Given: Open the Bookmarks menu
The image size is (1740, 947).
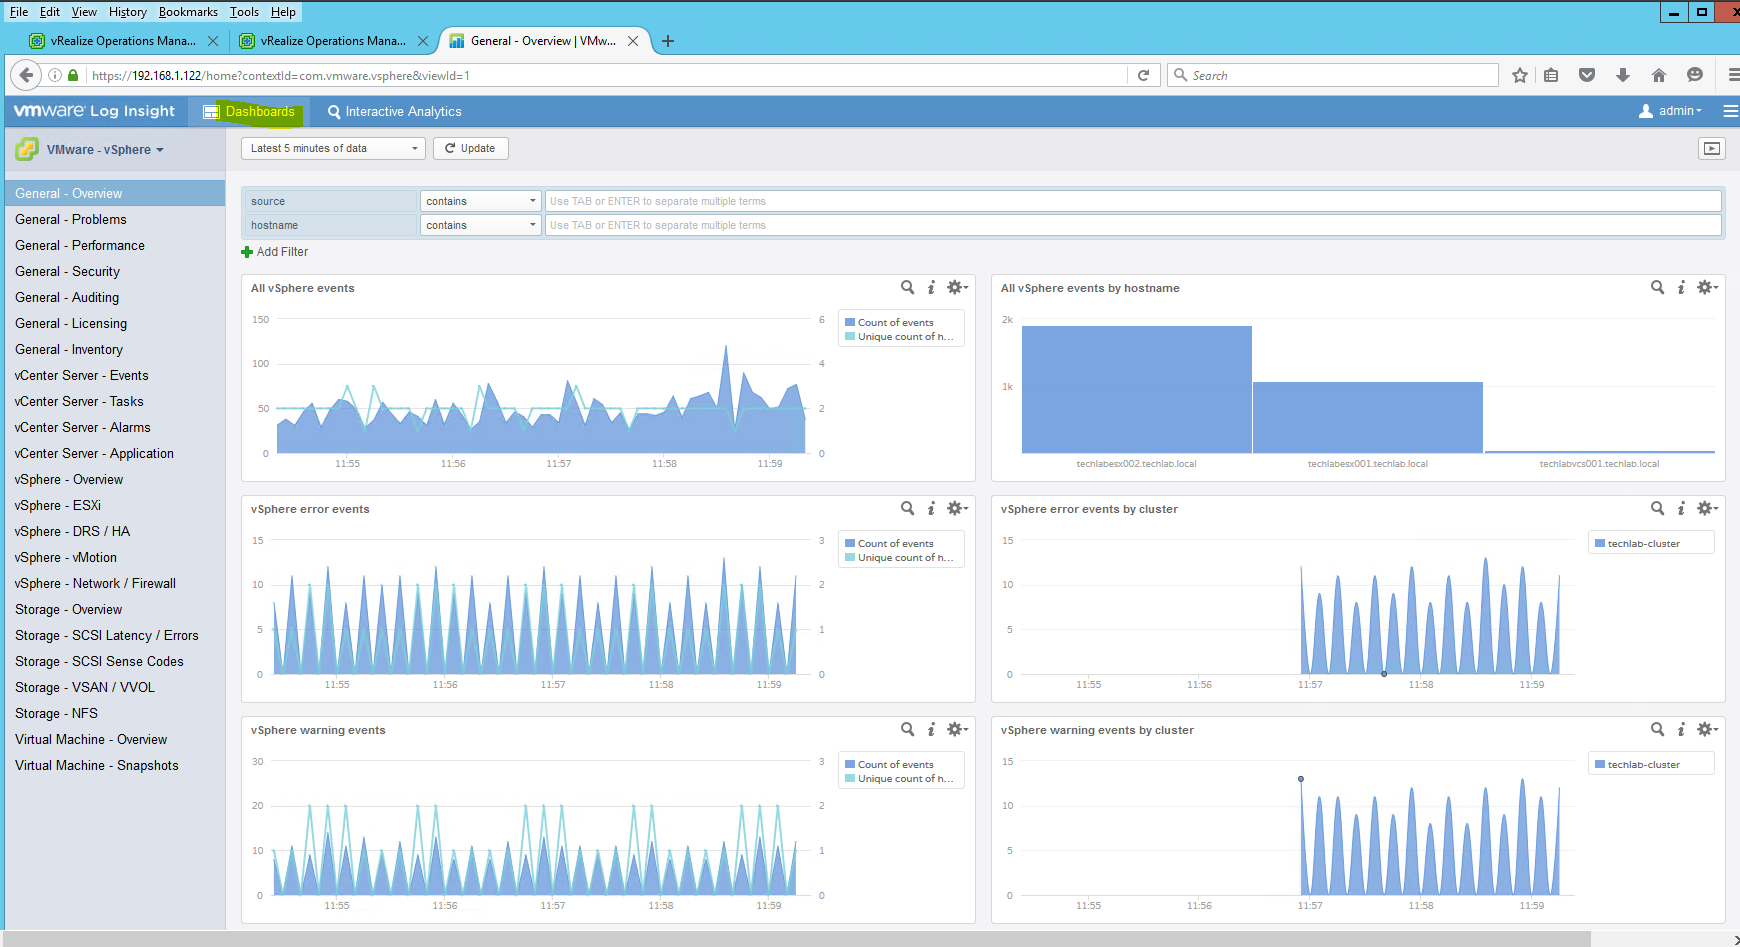Looking at the screenshot, I should click(188, 12).
